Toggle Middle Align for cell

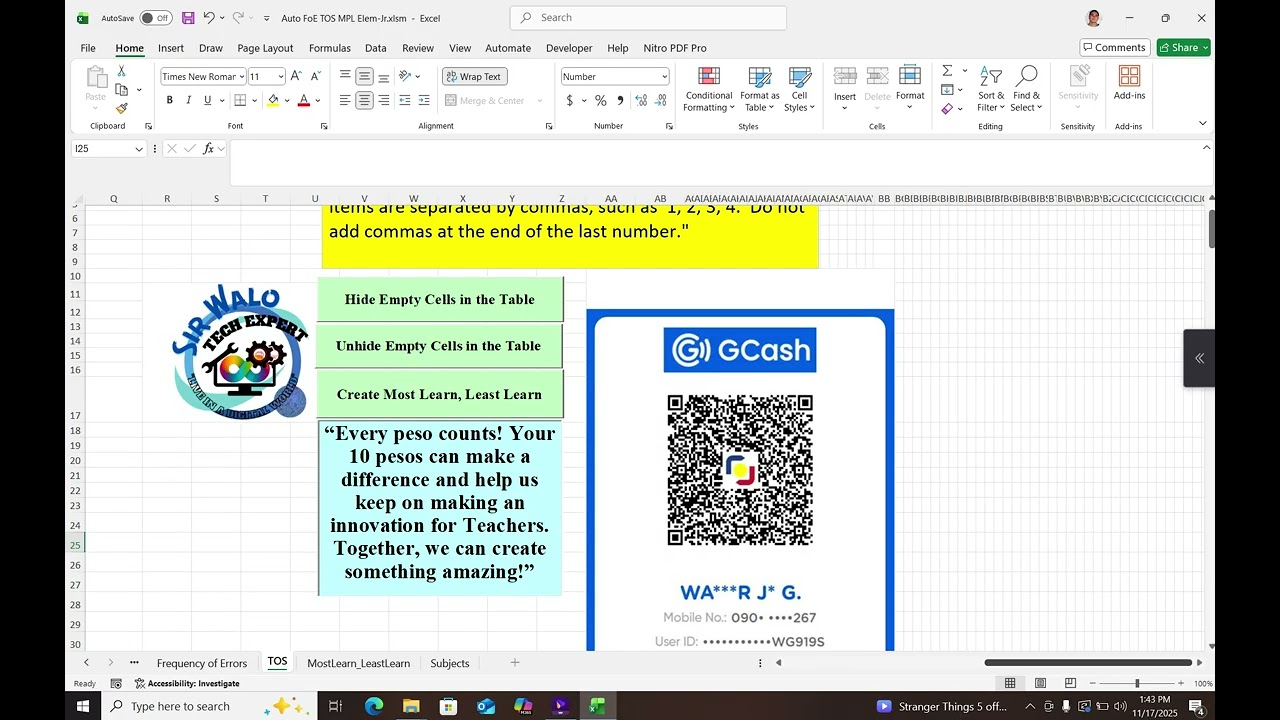point(364,76)
